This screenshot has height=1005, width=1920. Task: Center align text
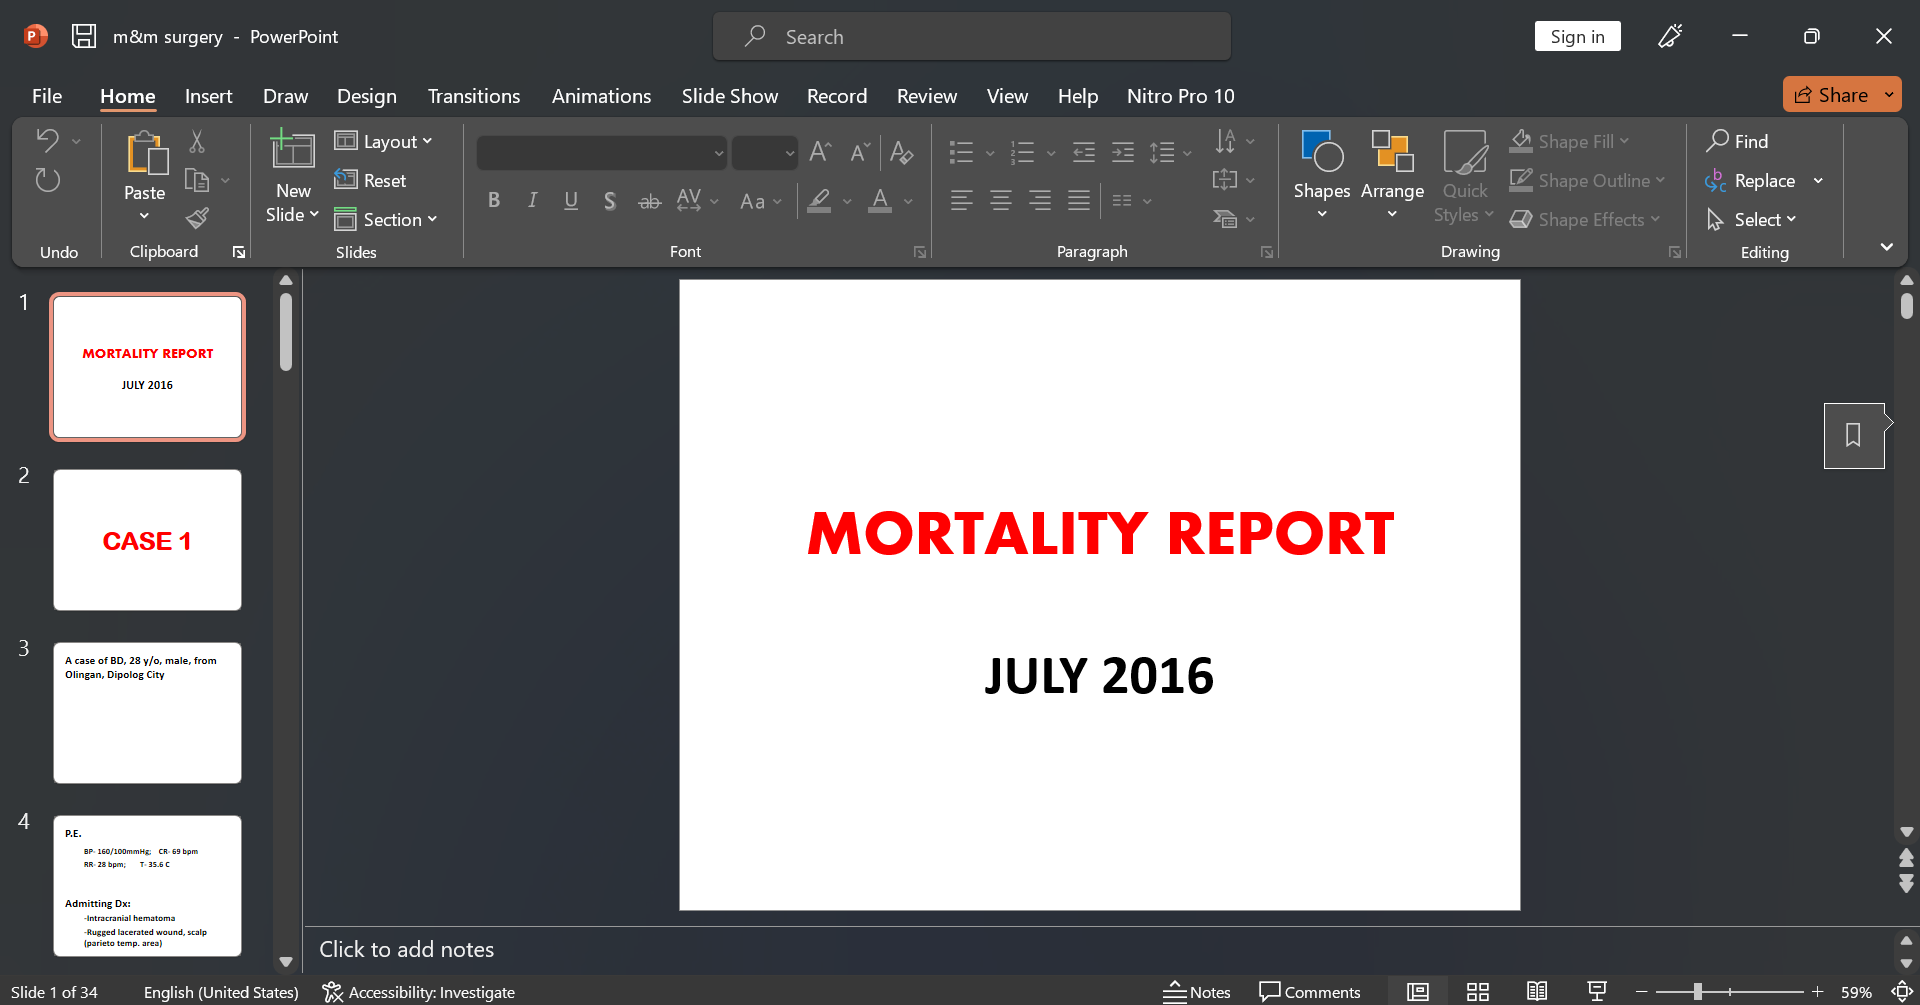(1000, 200)
